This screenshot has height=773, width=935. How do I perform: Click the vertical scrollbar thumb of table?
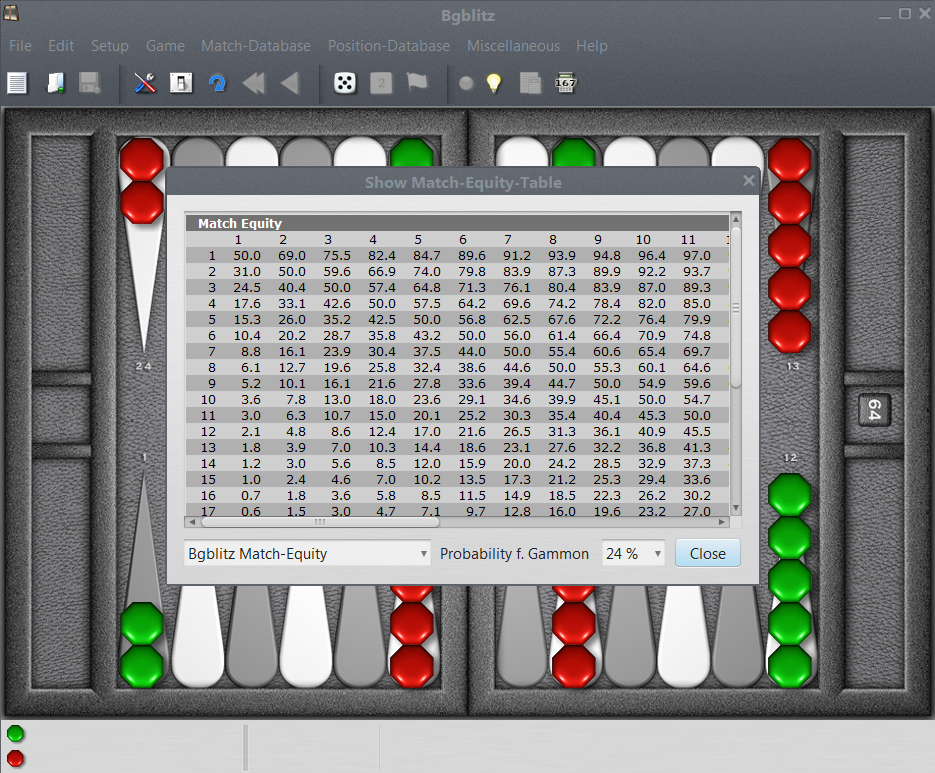coord(736,307)
